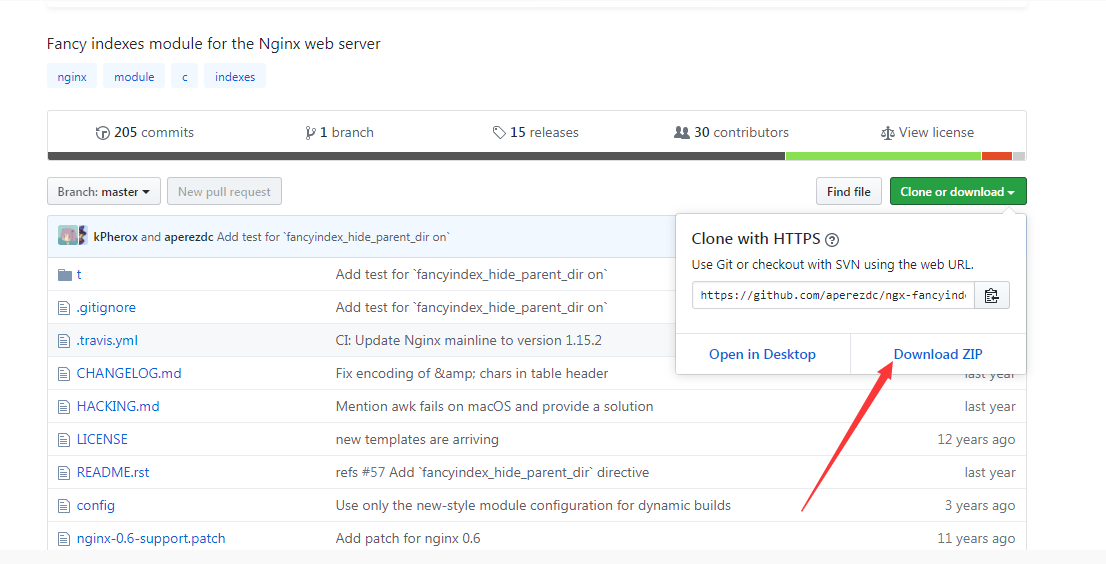Copy clone URL to clipboard icon

pyautogui.click(x=991, y=295)
